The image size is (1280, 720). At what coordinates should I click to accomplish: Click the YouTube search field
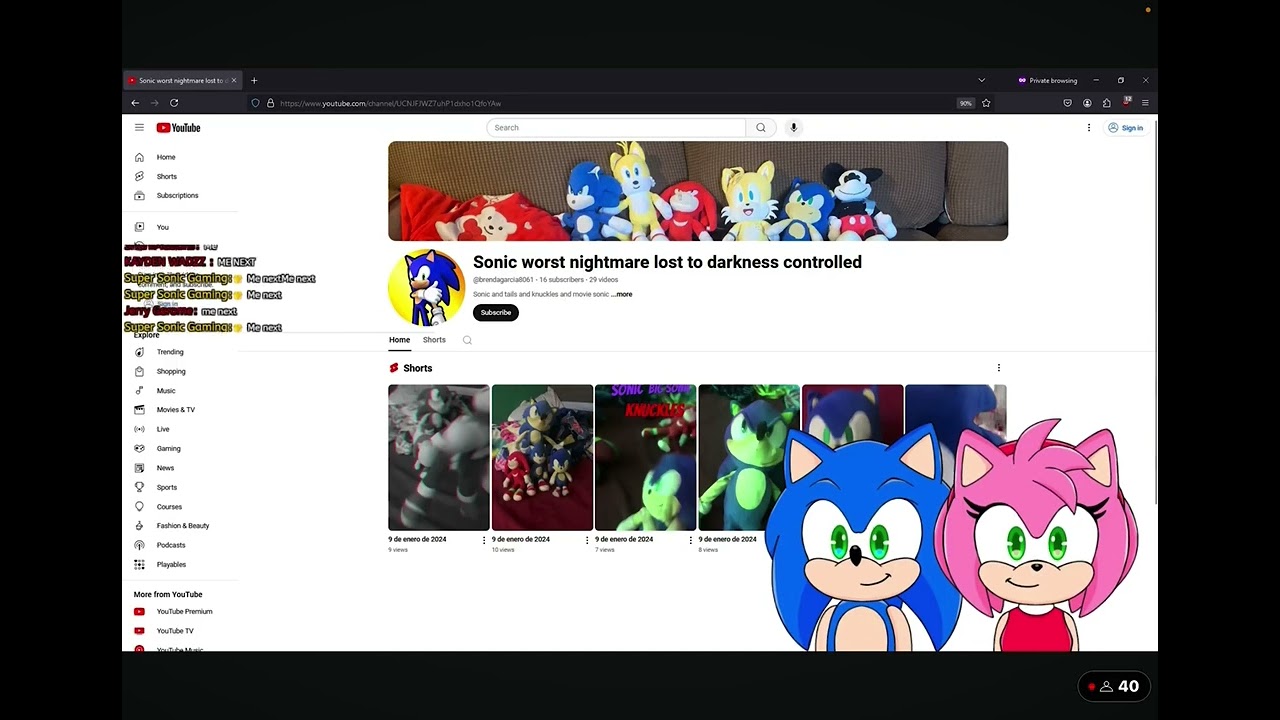616,128
